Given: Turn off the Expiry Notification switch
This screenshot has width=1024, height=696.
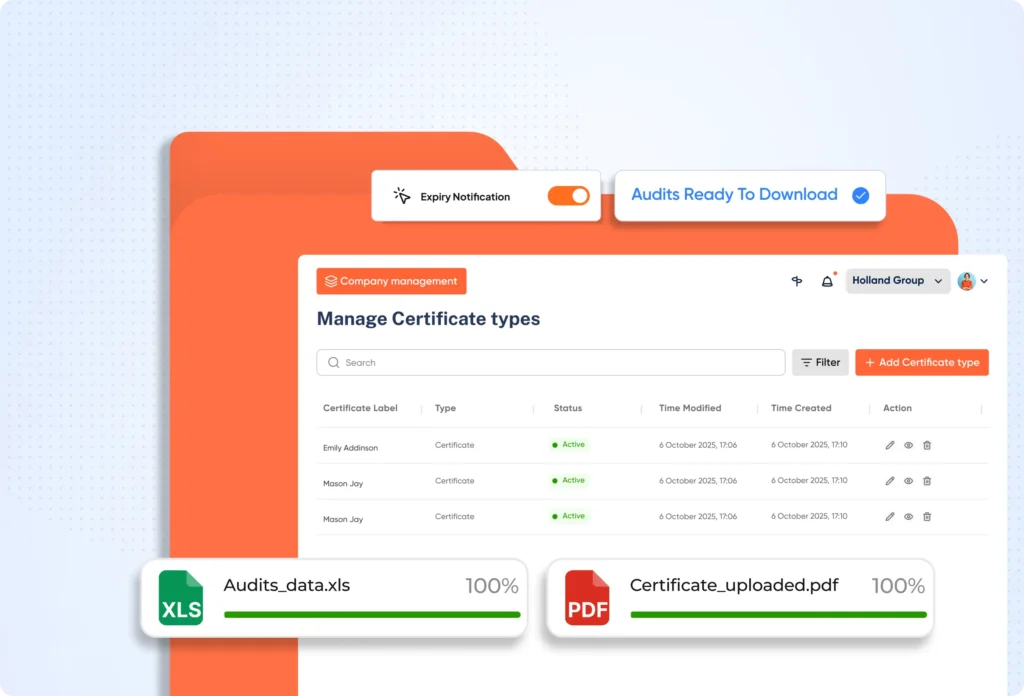Looking at the screenshot, I should pos(569,196).
